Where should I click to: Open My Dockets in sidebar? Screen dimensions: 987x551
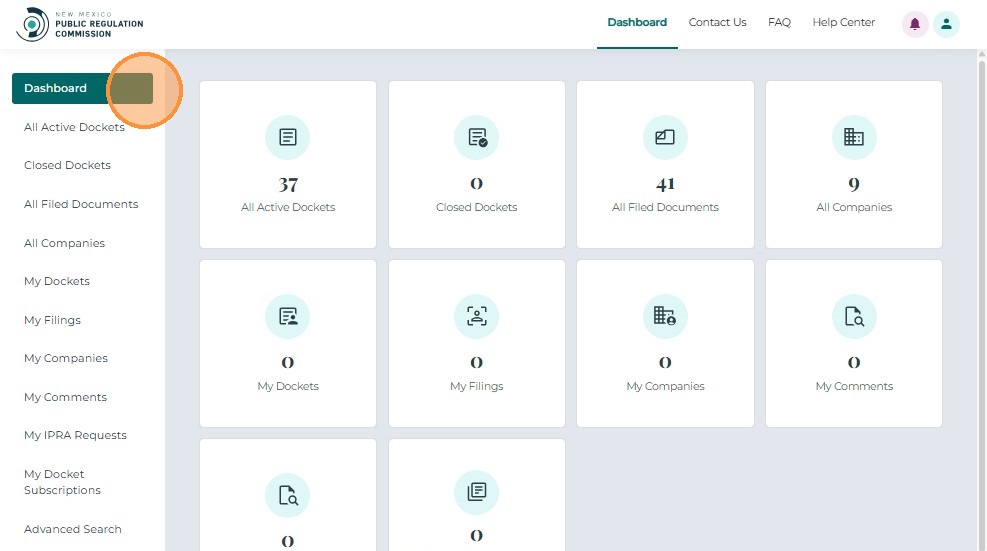coord(57,281)
